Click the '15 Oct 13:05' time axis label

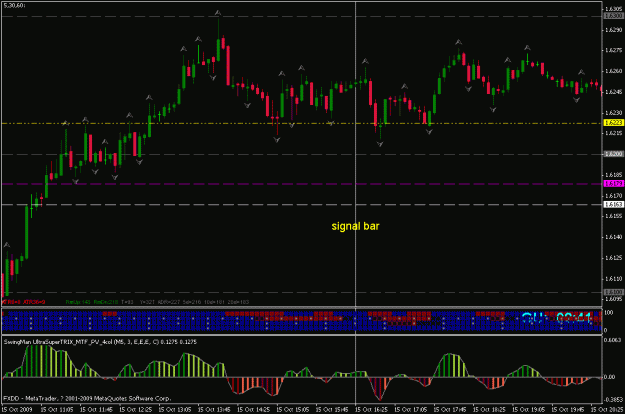click(175, 410)
